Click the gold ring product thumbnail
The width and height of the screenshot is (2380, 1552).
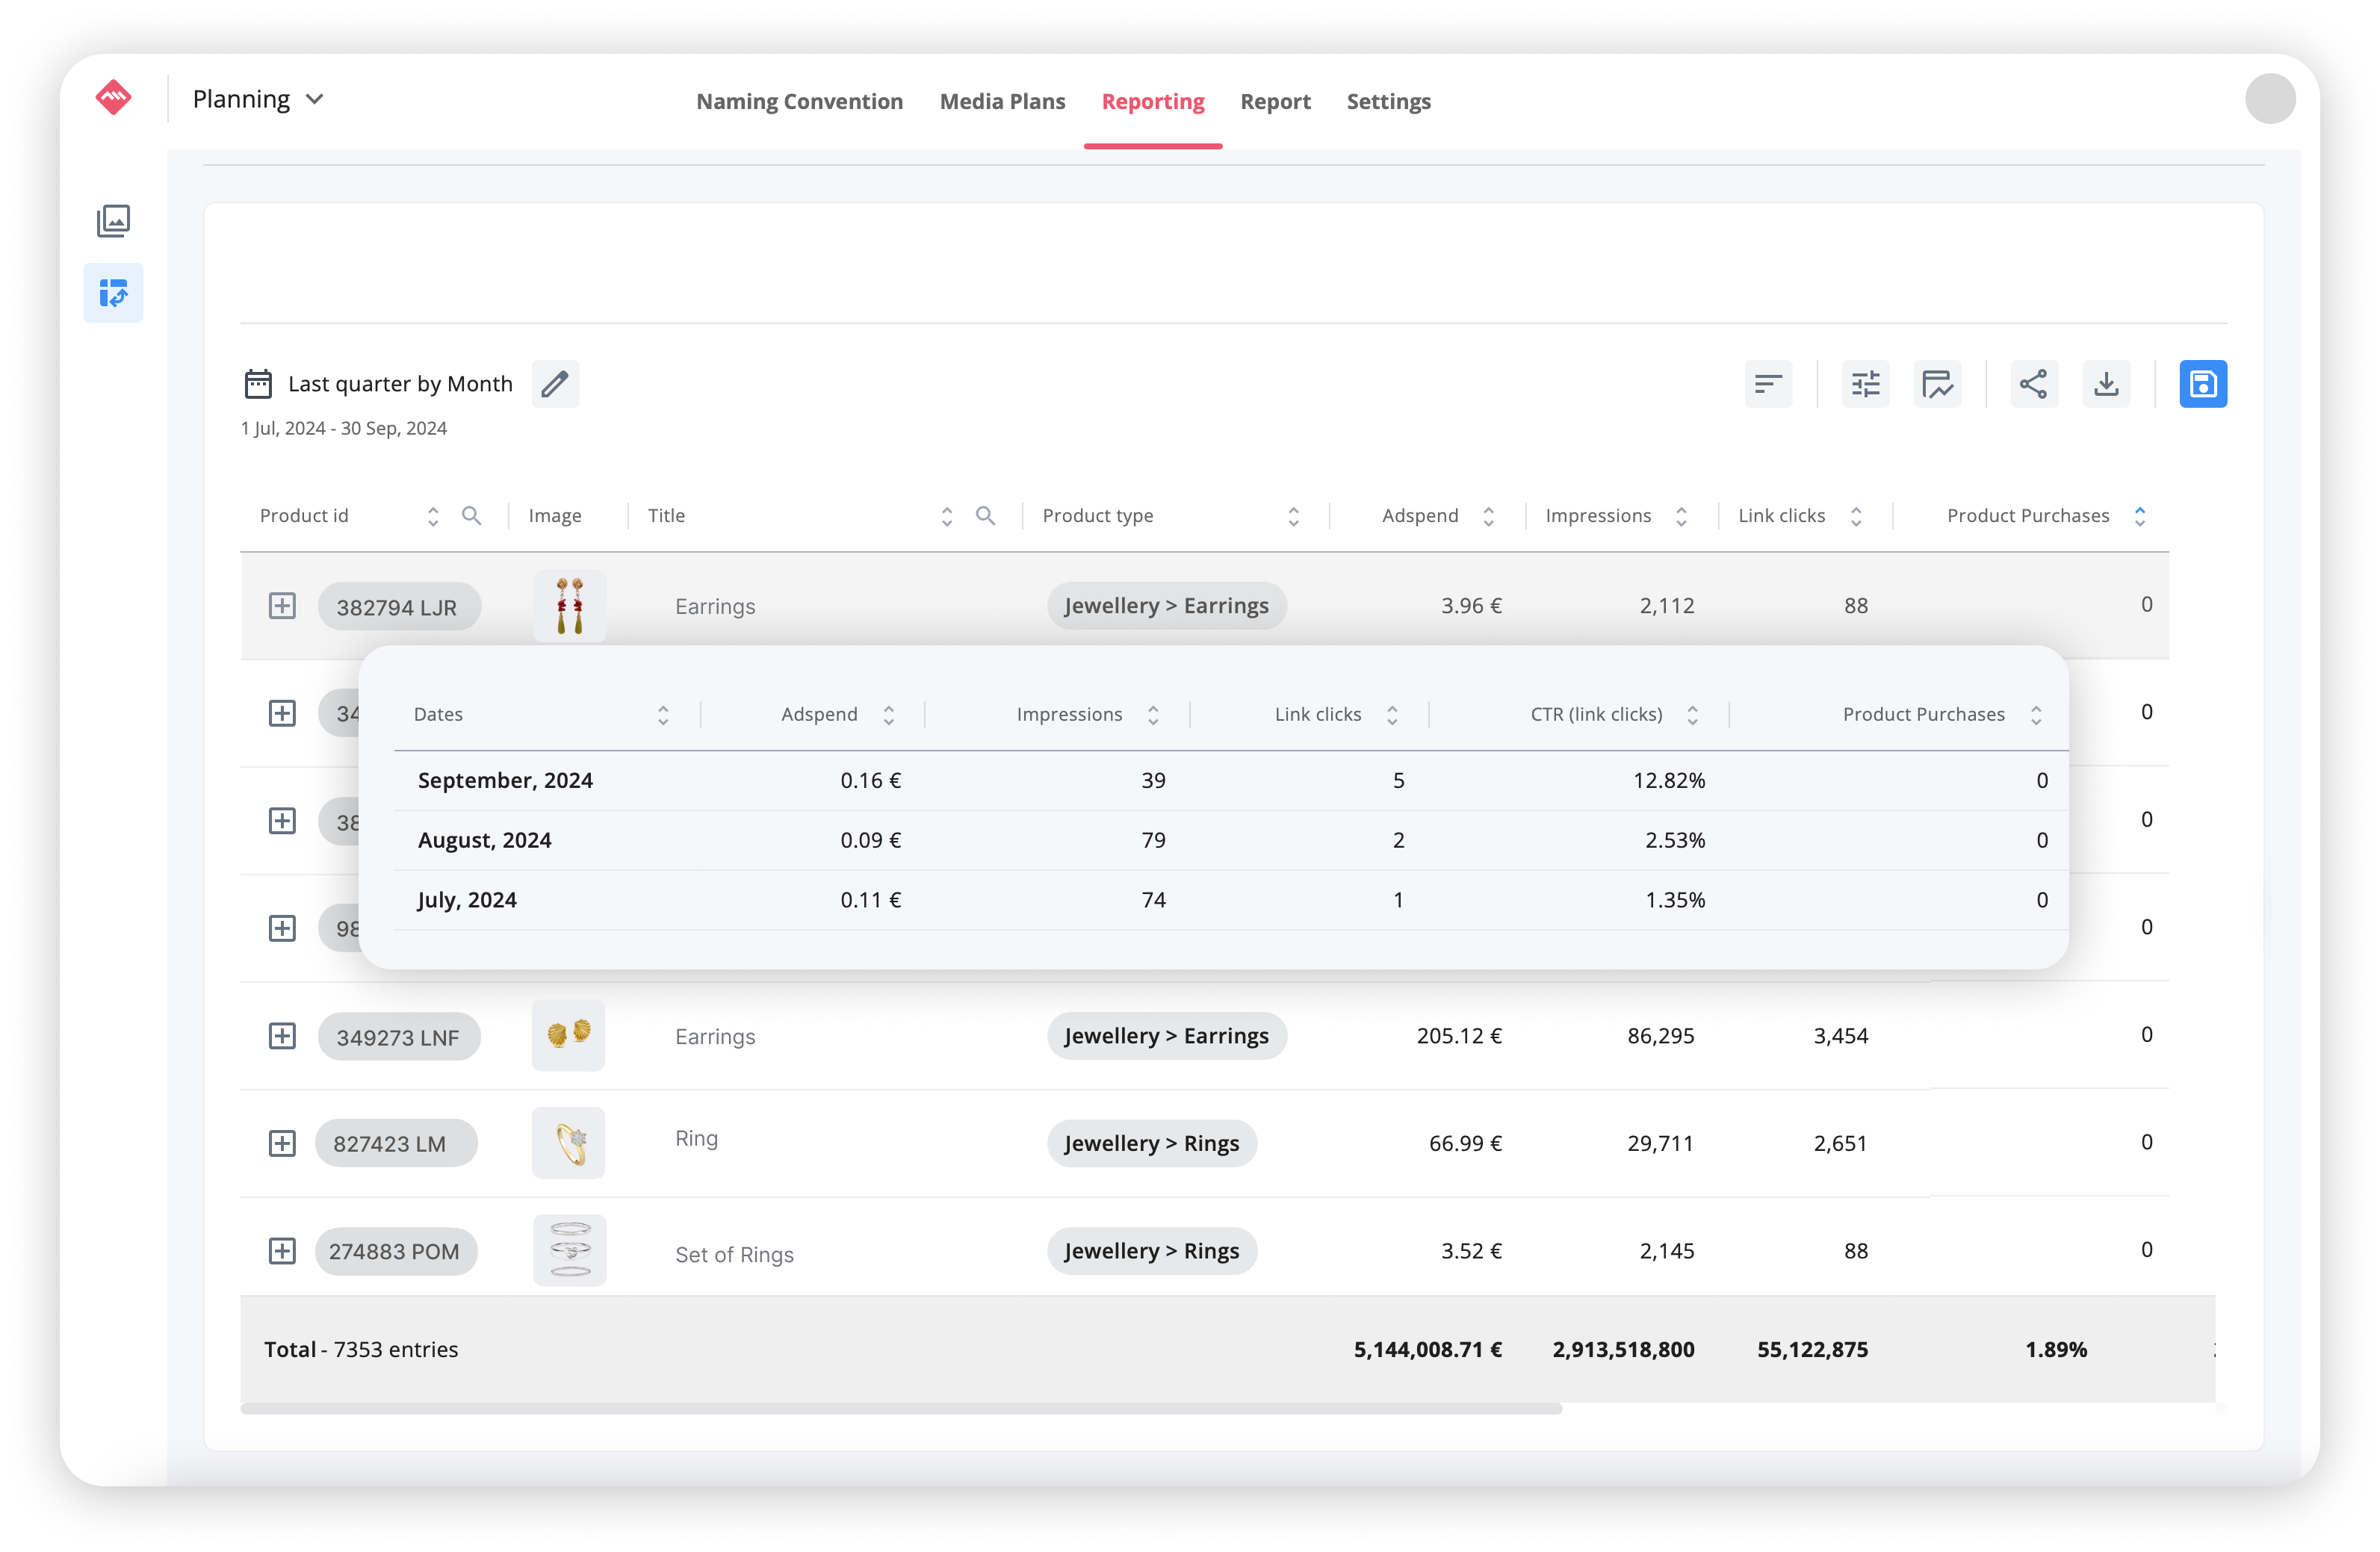(x=569, y=1143)
